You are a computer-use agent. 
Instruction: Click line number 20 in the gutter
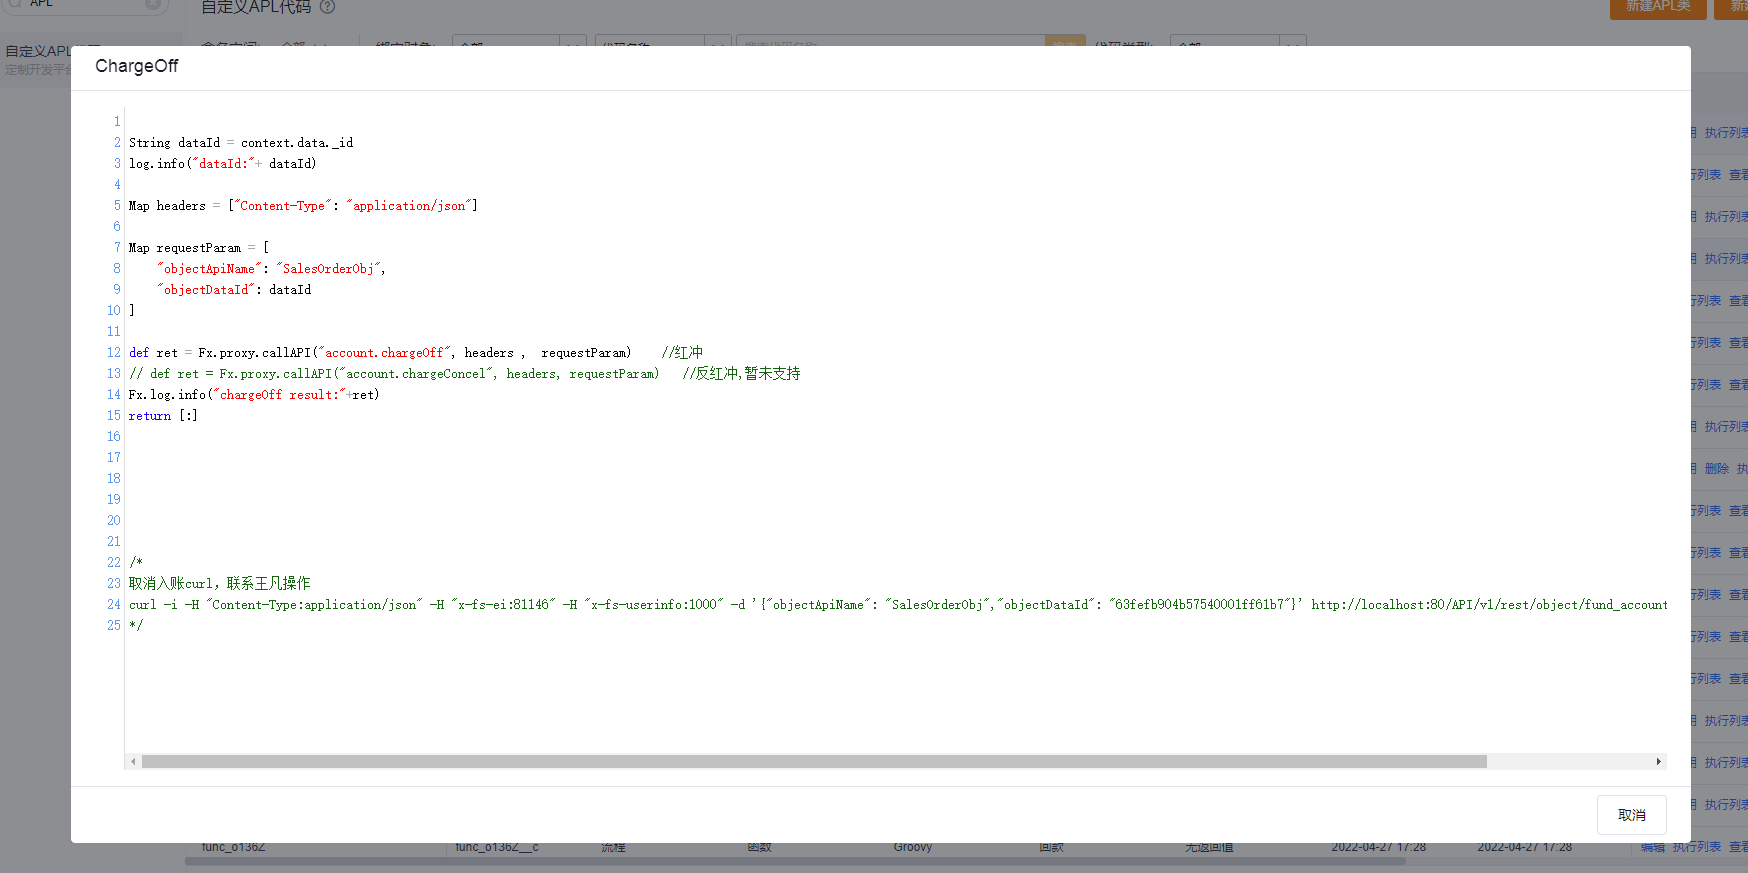pyautogui.click(x=114, y=521)
